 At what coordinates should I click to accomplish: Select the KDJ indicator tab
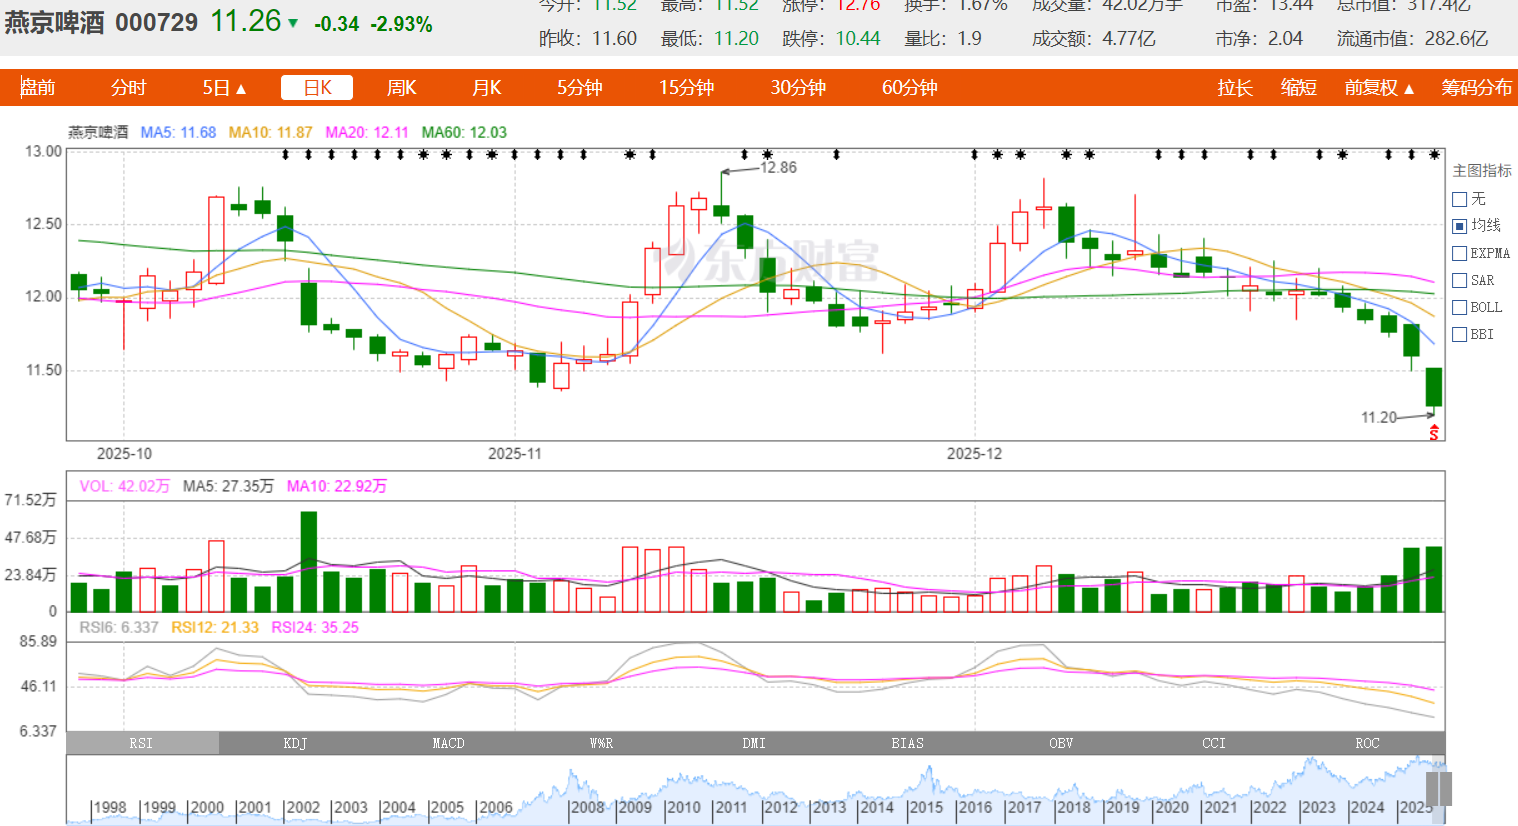(x=295, y=743)
